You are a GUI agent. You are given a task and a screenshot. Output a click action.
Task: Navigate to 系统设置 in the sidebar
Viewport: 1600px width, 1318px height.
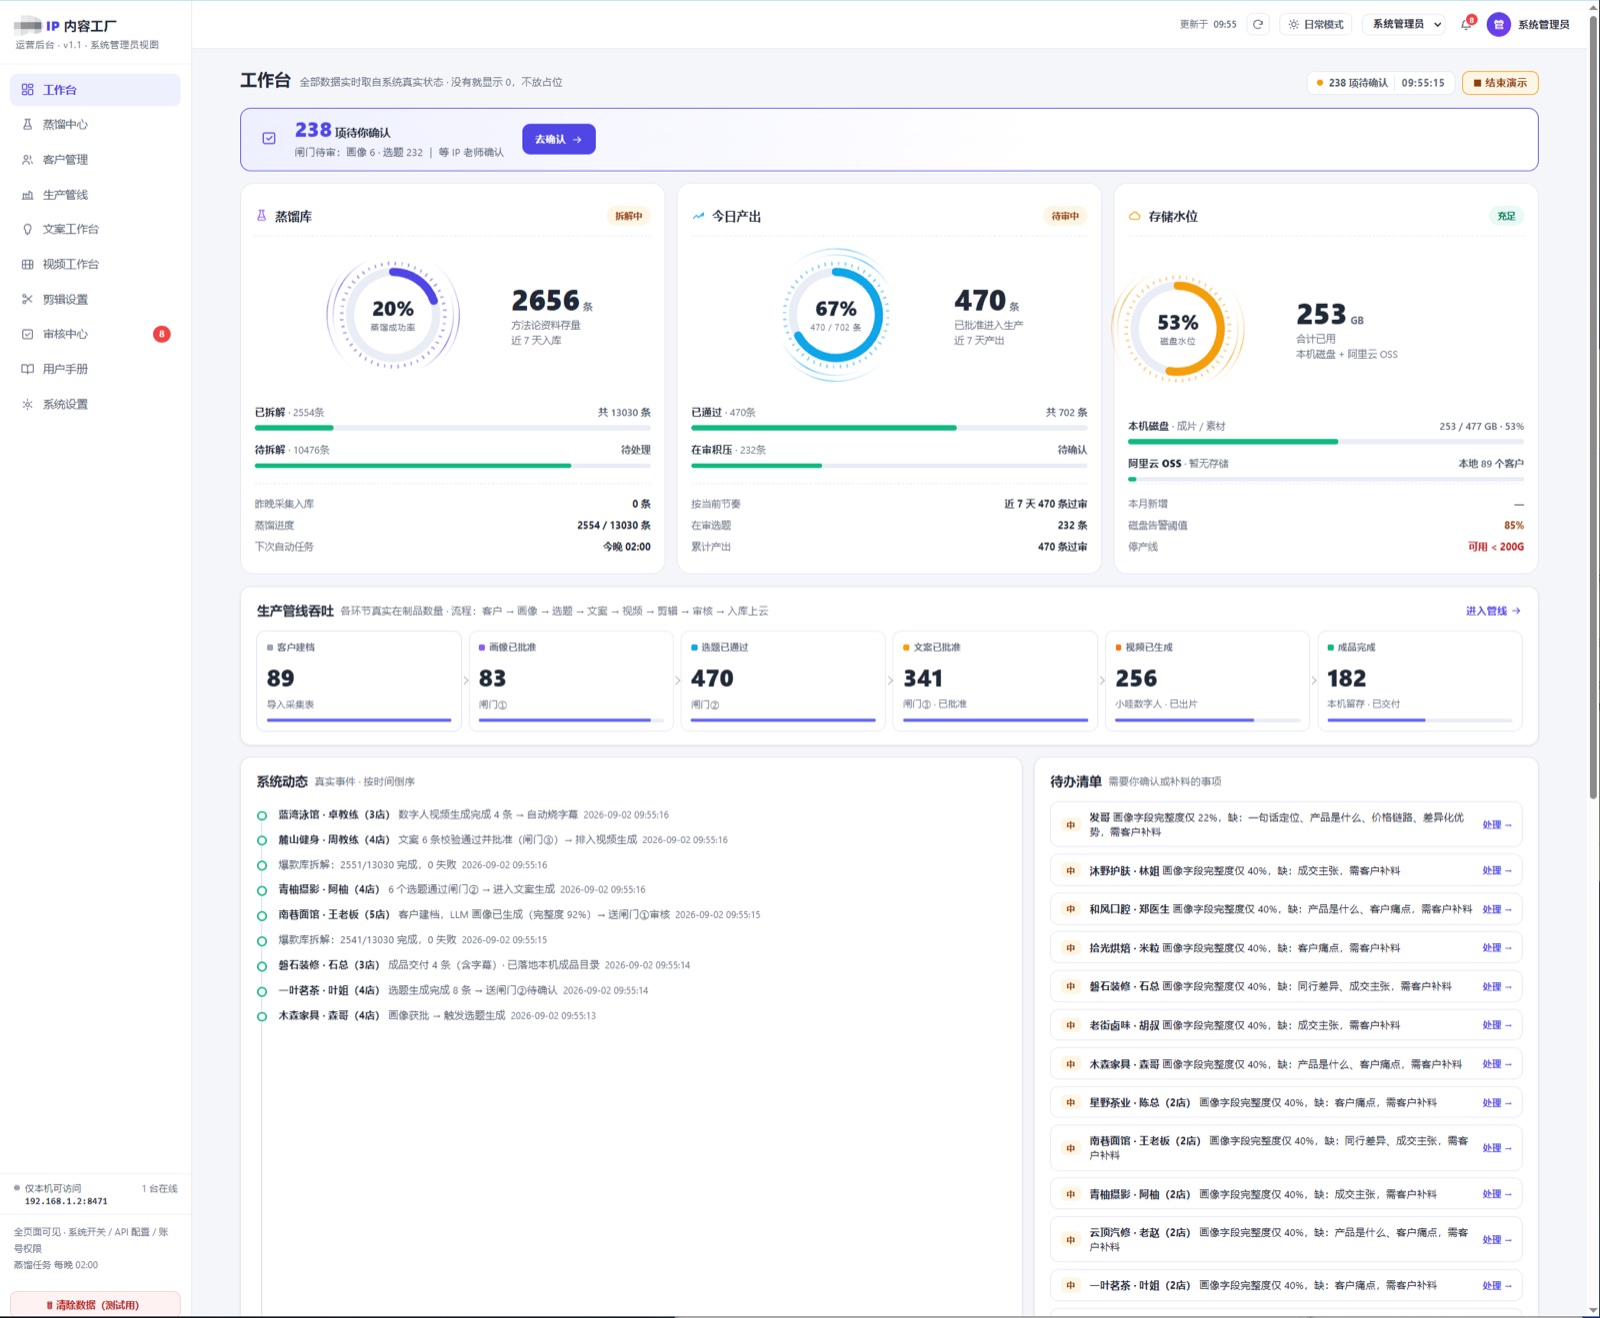coord(95,404)
